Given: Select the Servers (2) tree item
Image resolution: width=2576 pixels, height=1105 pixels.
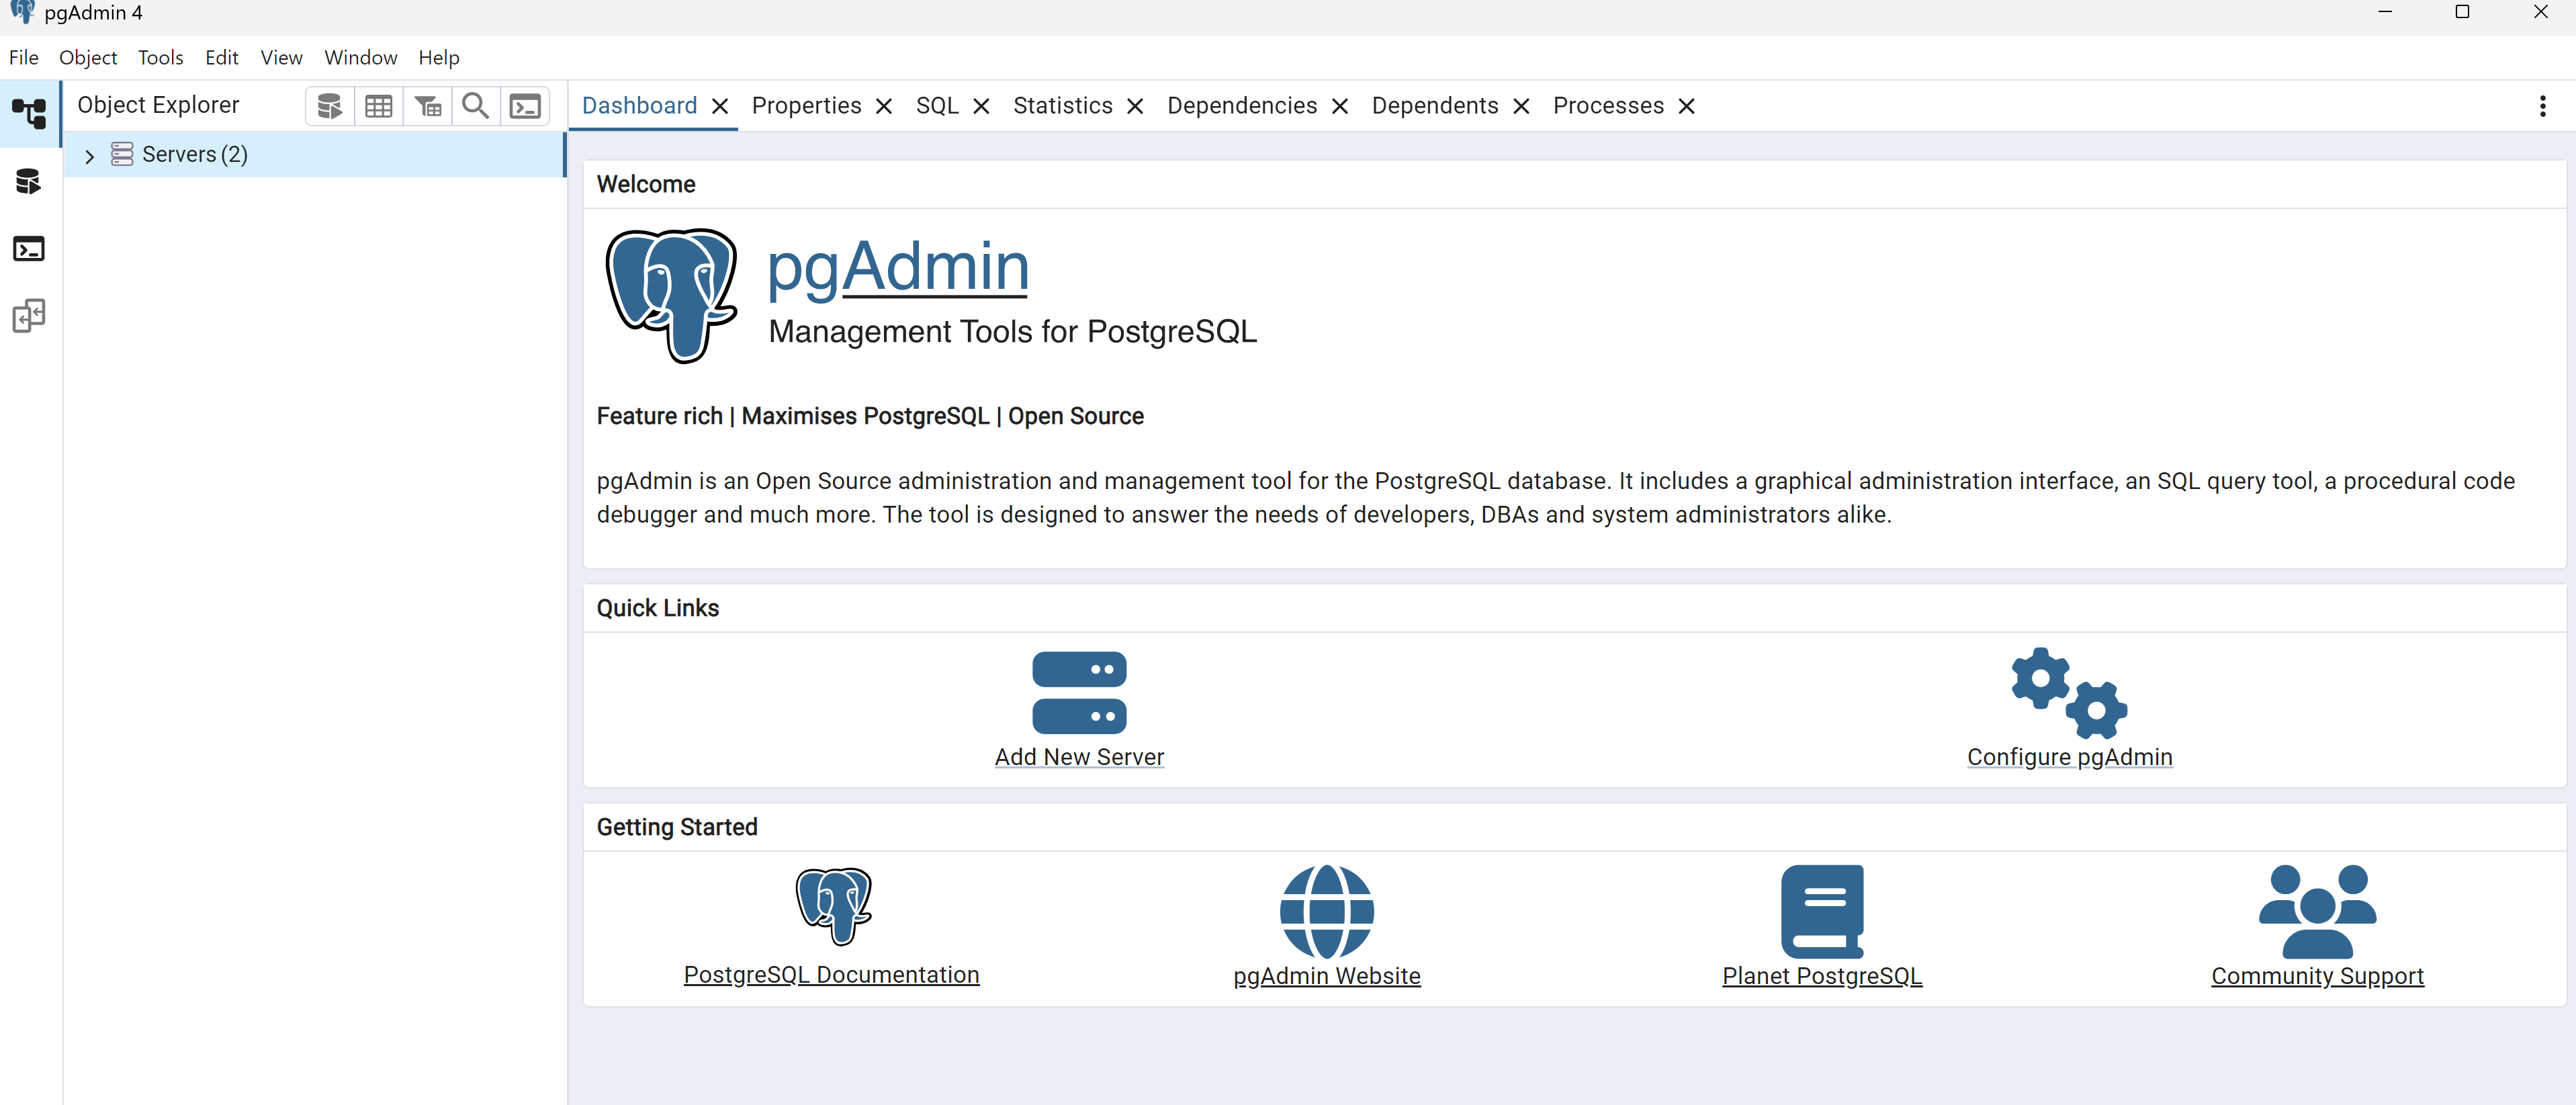Looking at the screenshot, I should point(314,154).
